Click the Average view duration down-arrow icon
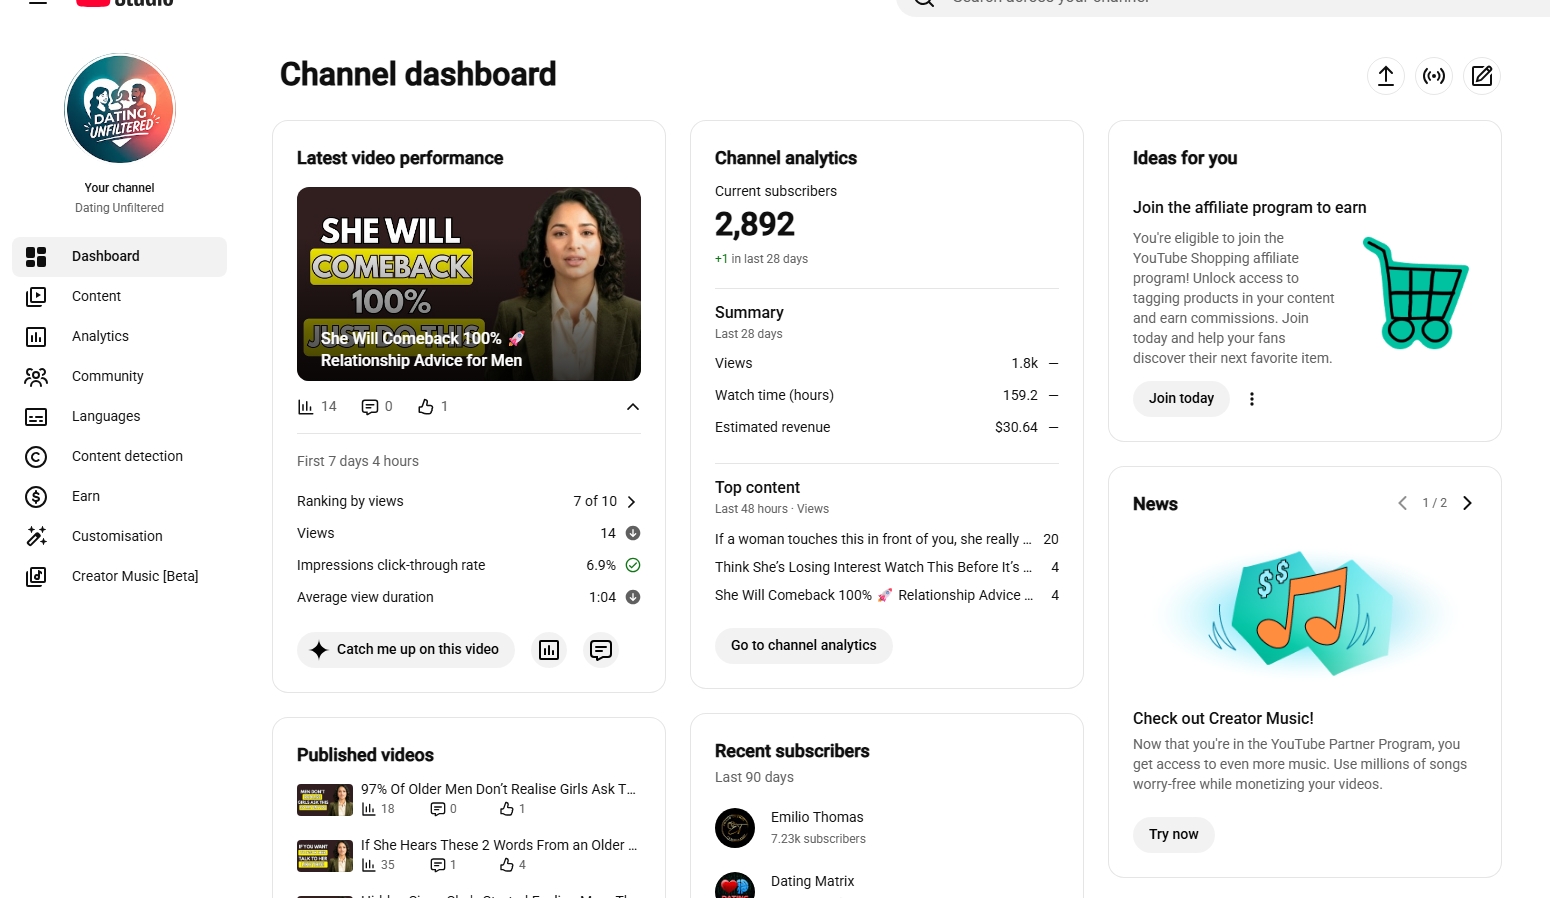Screen dimensions: 1550x898 (633, 597)
